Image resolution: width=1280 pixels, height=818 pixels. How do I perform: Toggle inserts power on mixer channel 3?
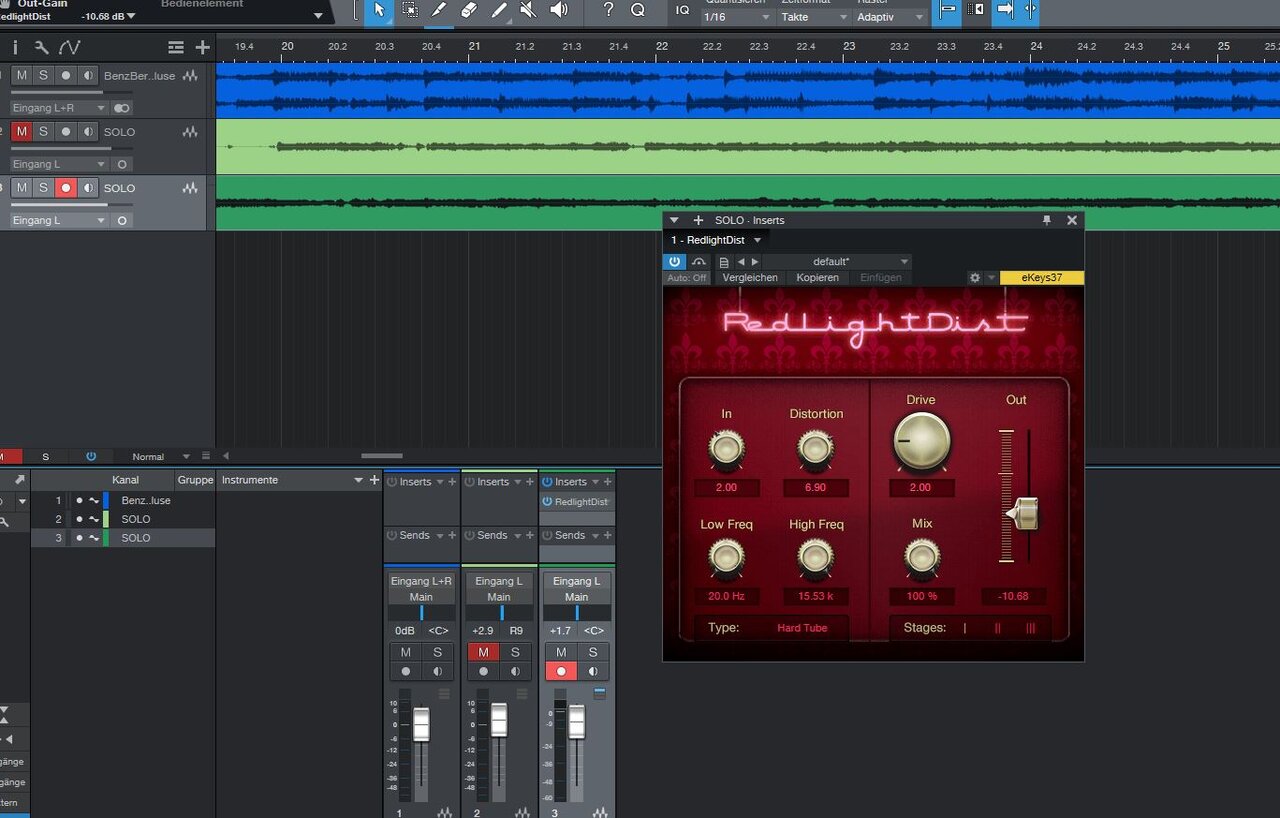point(547,482)
